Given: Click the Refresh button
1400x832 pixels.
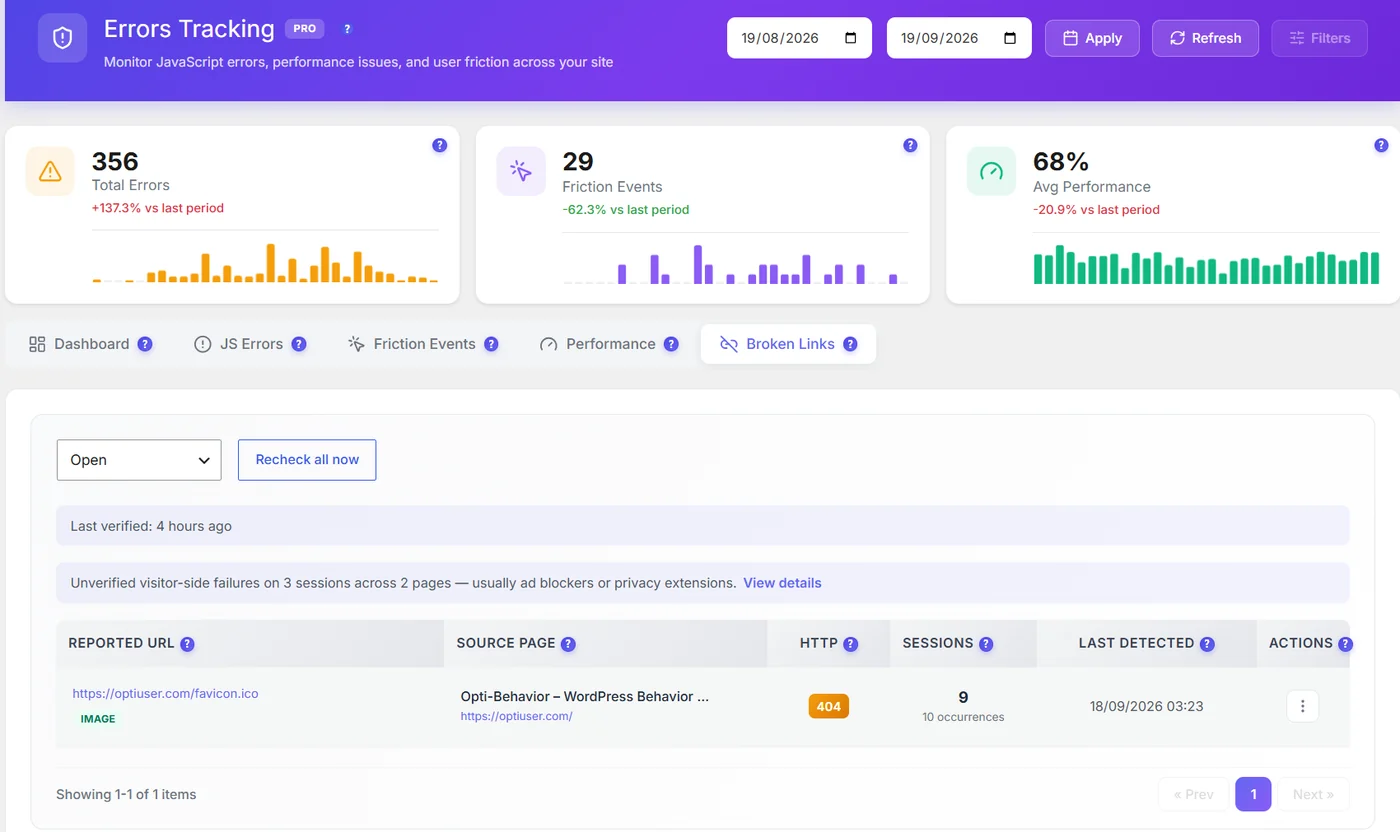Looking at the screenshot, I should (1205, 38).
